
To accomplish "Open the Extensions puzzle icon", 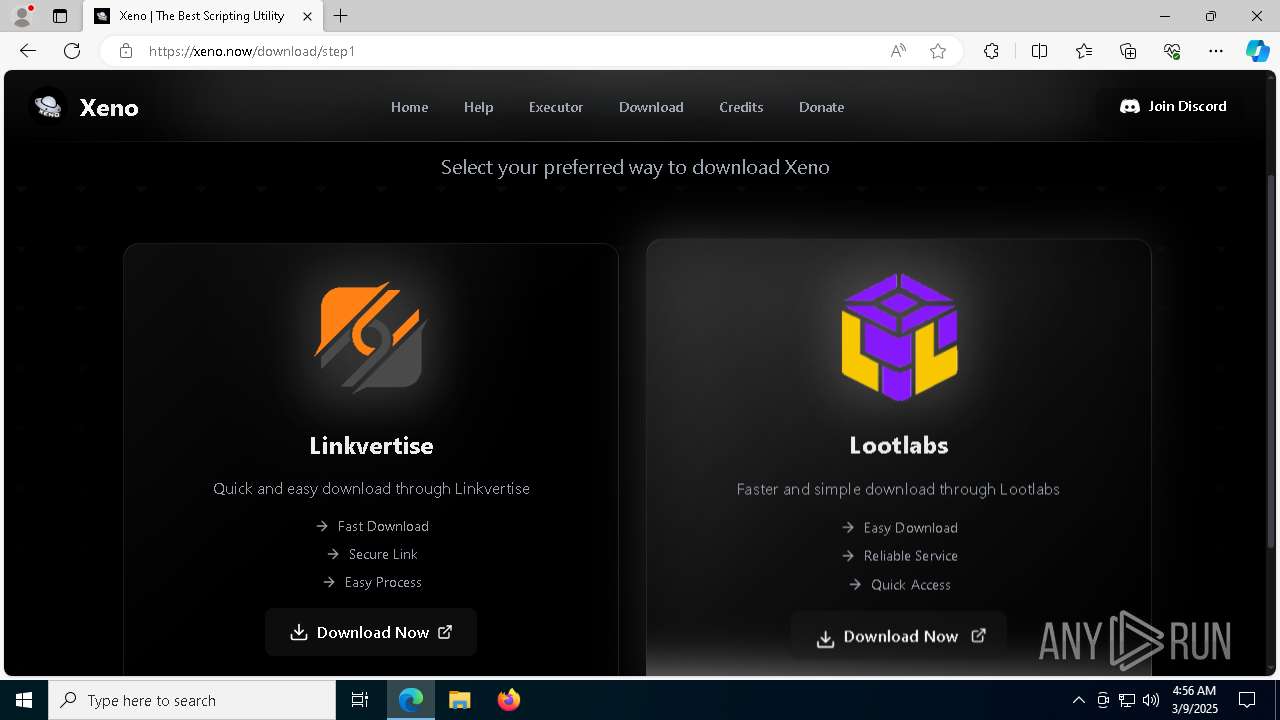I will point(991,51).
